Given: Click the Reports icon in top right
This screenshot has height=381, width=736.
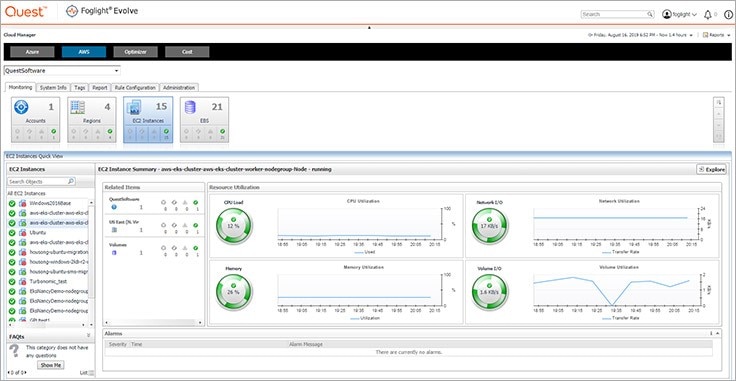Looking at the screenshot, I should 705,35.
